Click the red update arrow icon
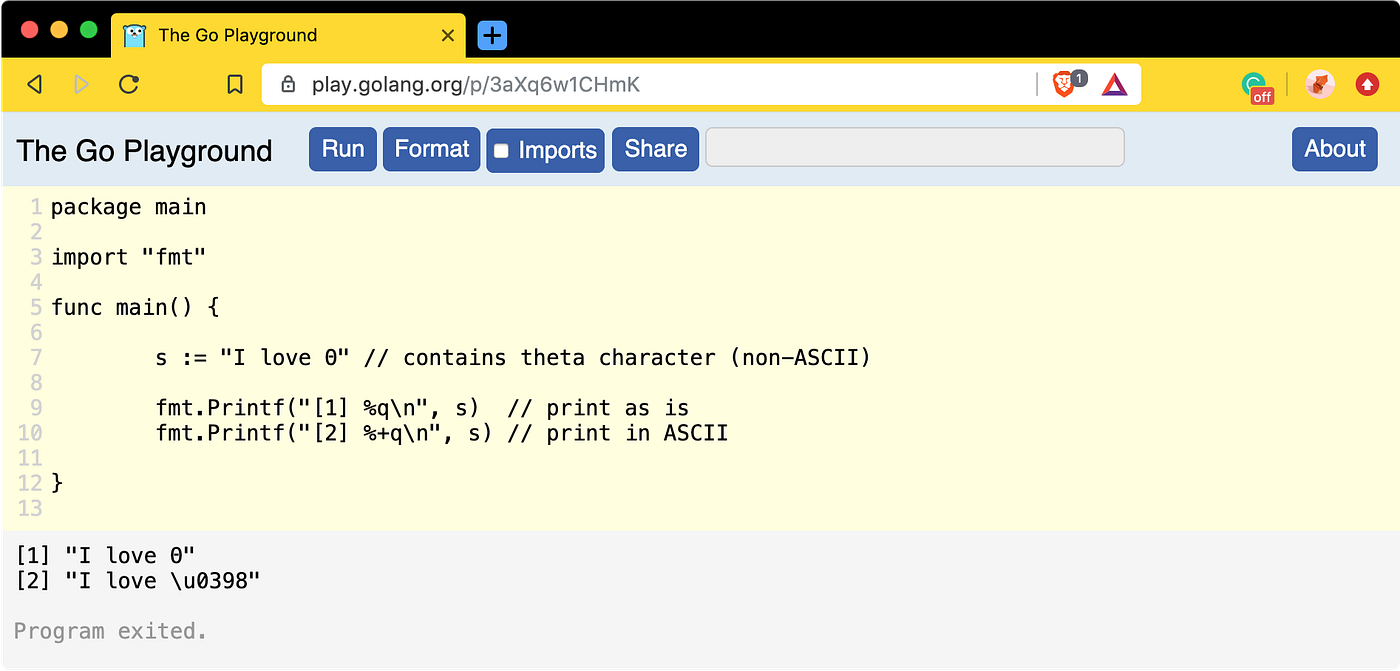Viewport: 1400px width, 671px height. click(x=1367, y=85)
